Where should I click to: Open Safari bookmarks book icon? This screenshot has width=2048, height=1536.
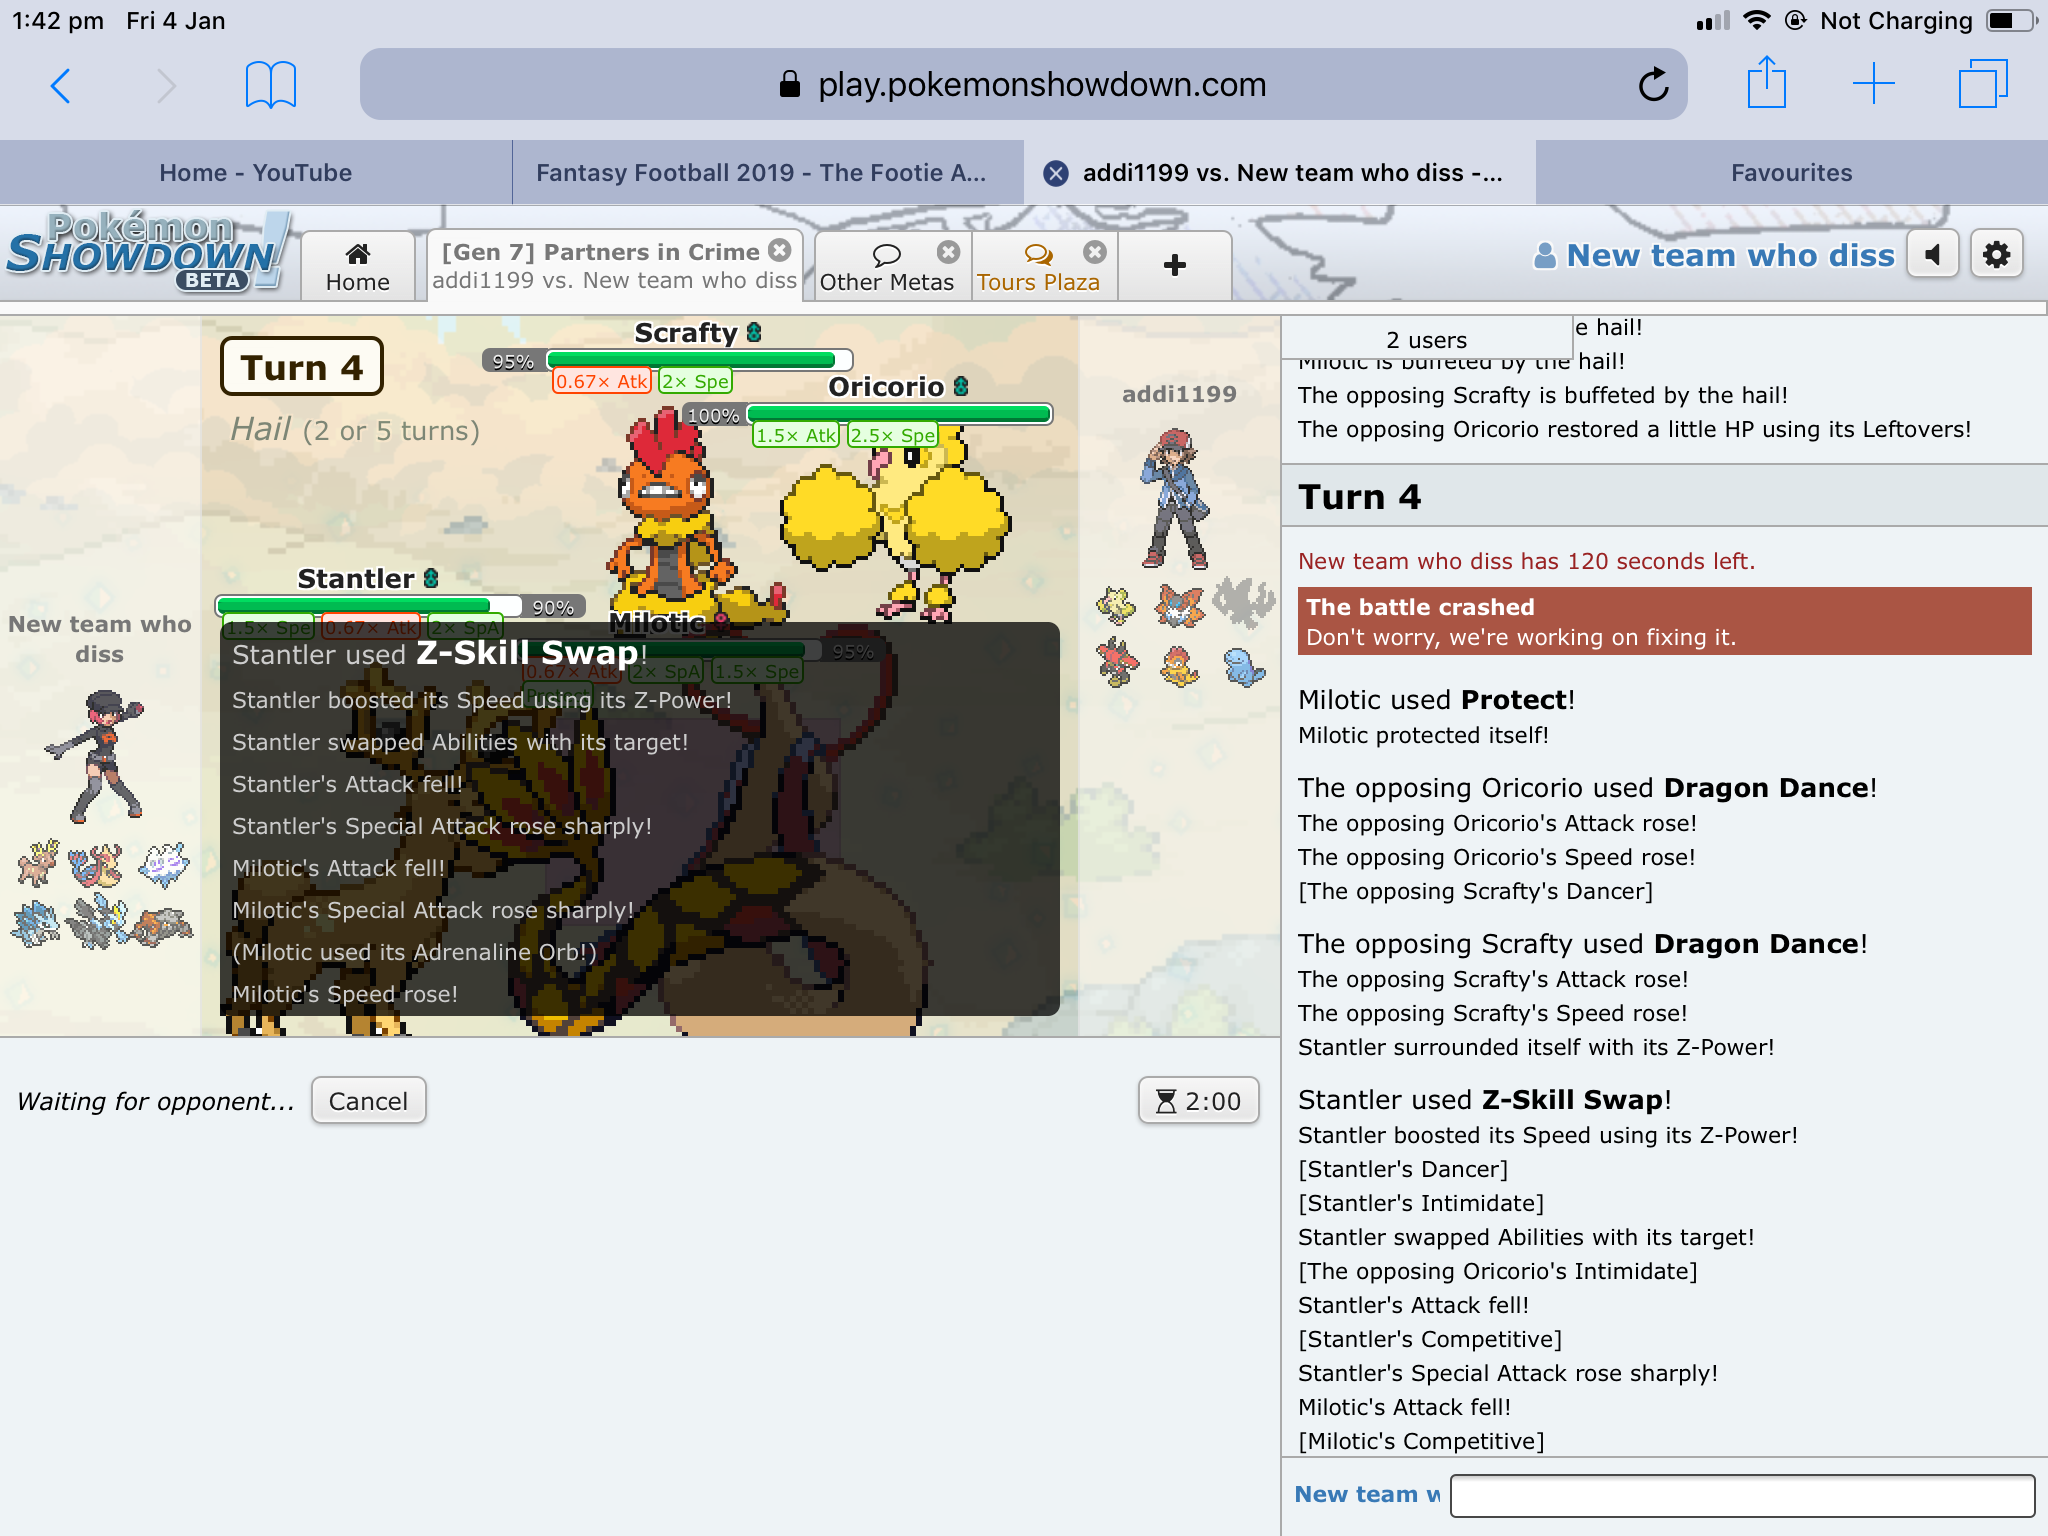(271, 85)
